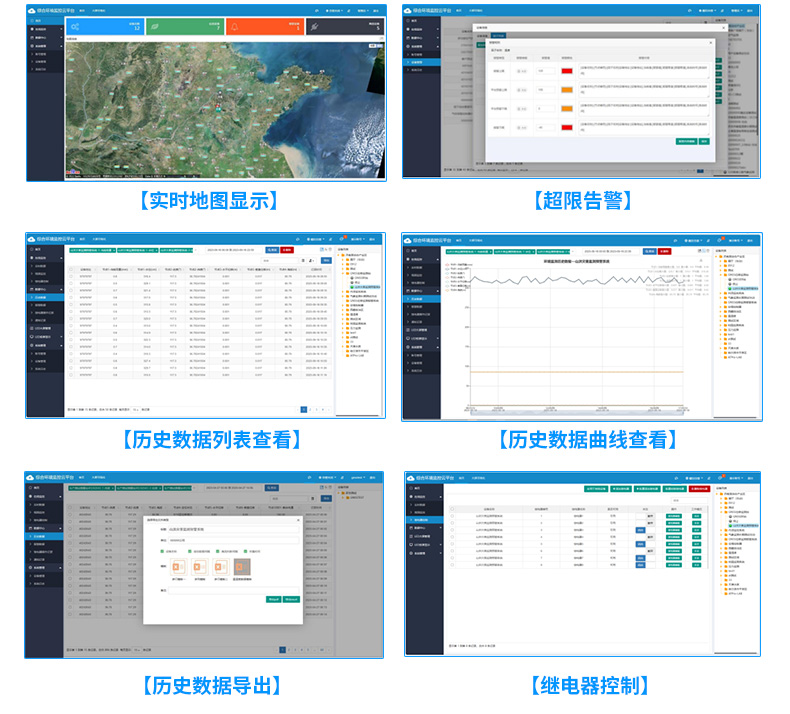Image resolution: width=790 pixels, height=714 pixels.
Task: Click blue device-count card icon on map dashboard
Action: pyautogui.click(x=77, y=27)
